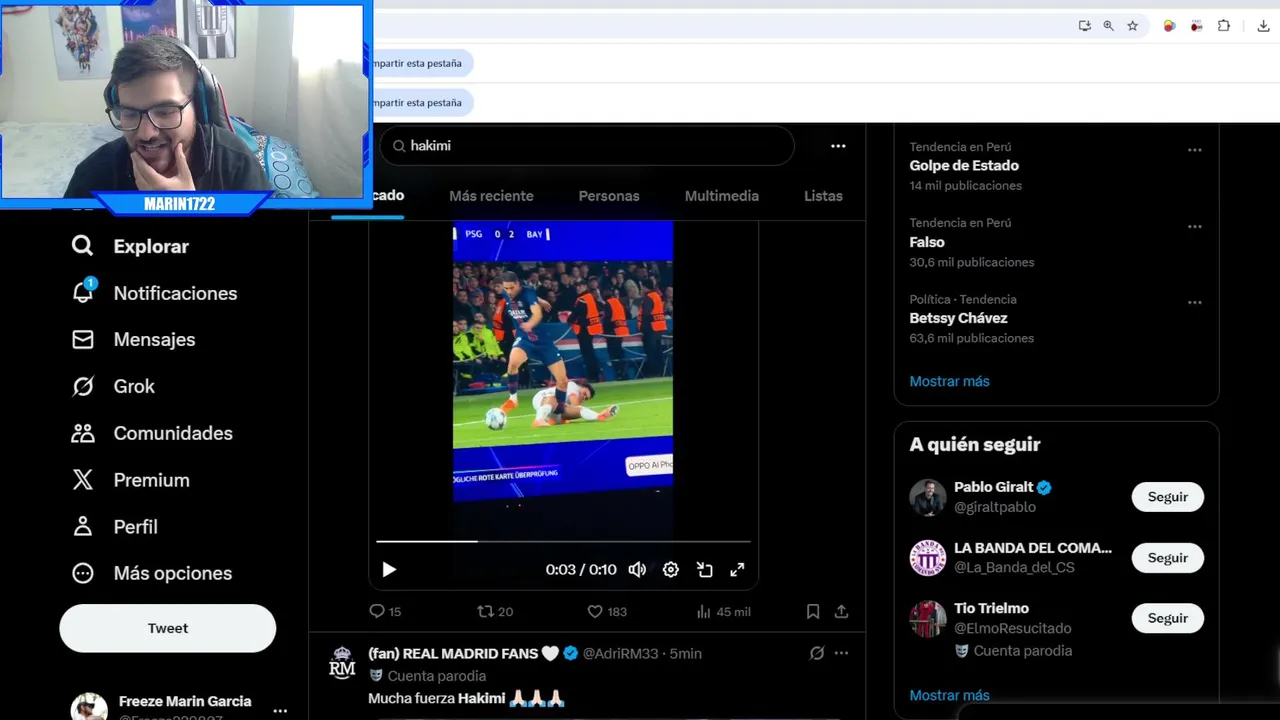Click the hakimi search field
The width and height of the screenshot is (1280, 720).
pos(587,146)
